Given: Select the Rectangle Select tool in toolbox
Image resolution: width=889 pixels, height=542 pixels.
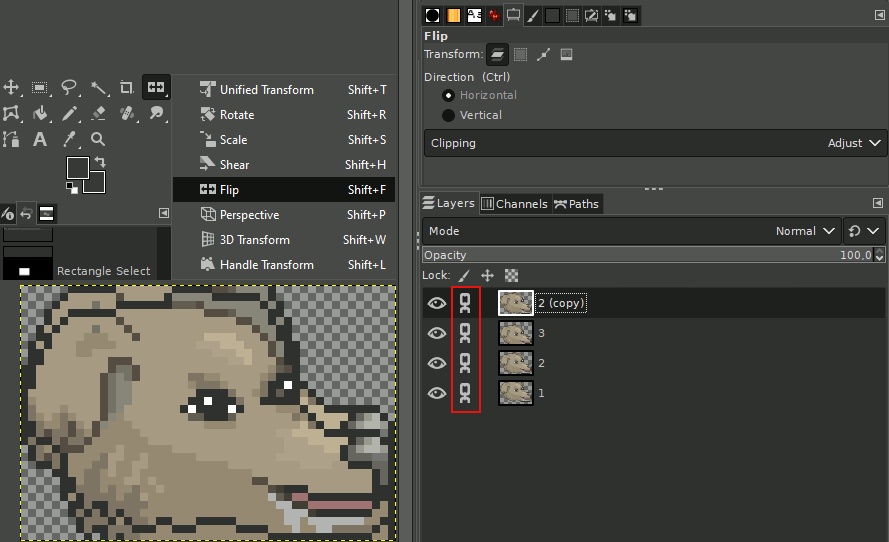Looking at the screenshot, I should click(x=40, y=87).
